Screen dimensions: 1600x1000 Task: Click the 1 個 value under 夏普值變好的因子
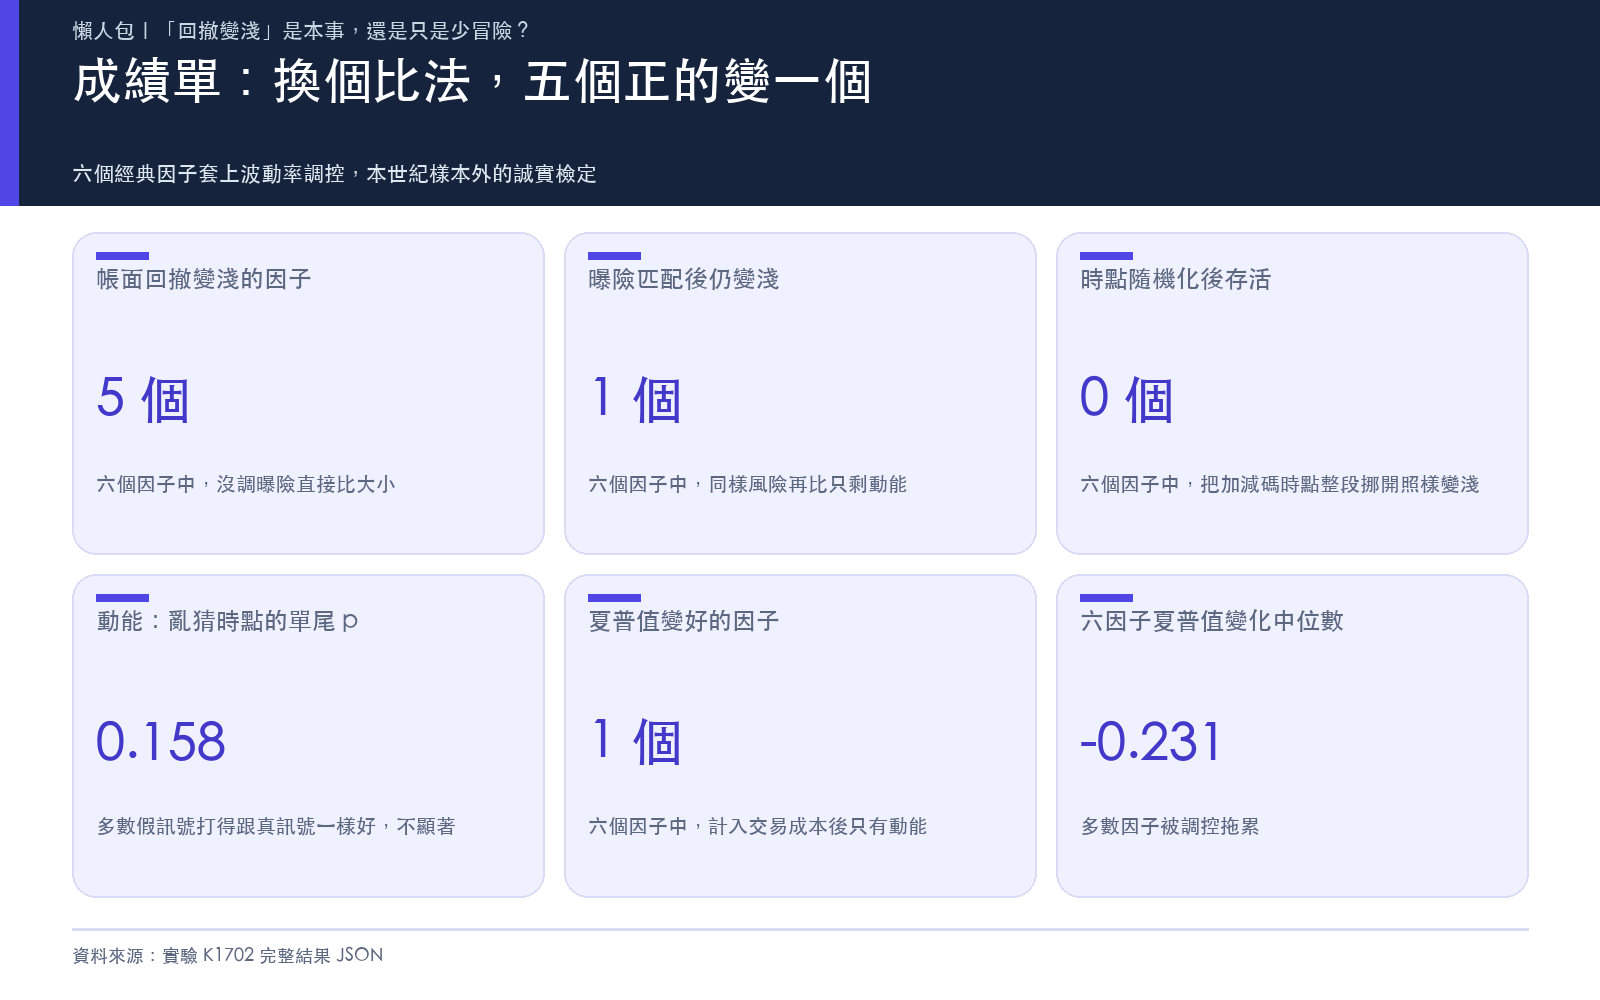click(636, 741)
